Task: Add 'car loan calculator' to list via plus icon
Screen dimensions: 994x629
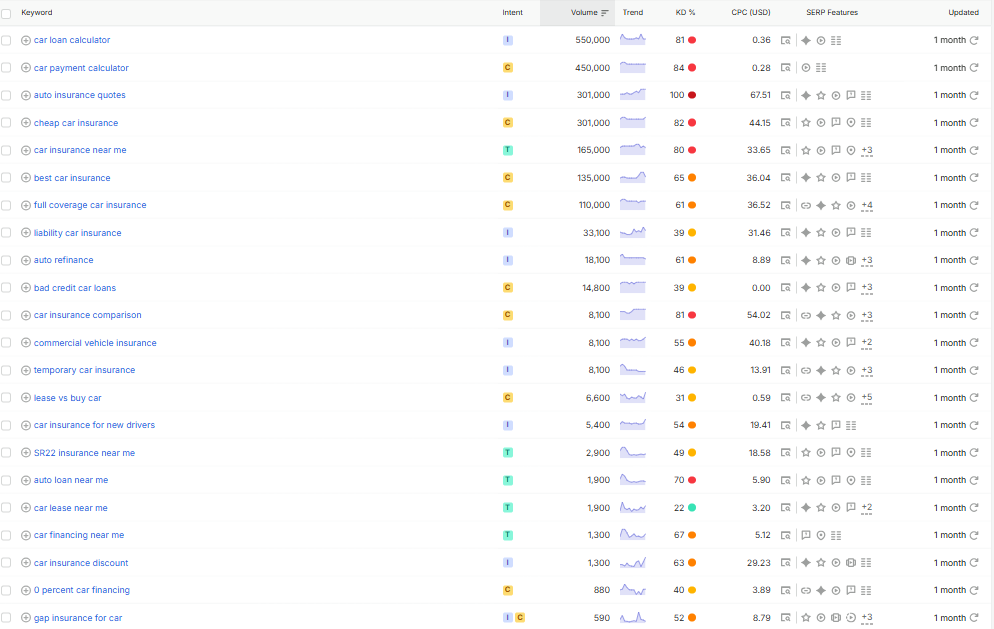Action: (26, 40)
